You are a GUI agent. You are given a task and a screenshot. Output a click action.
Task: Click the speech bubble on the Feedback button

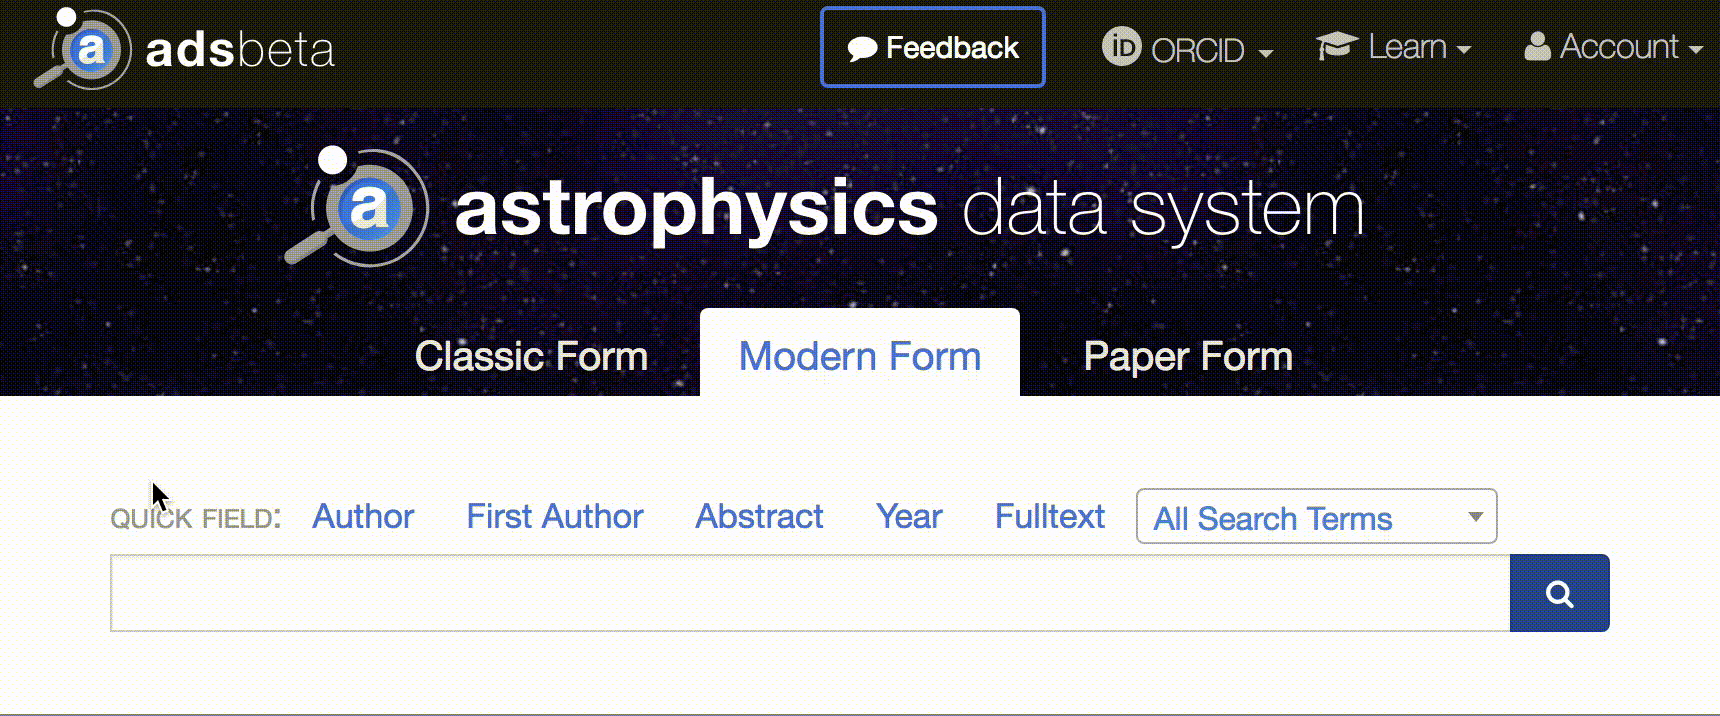860,46
